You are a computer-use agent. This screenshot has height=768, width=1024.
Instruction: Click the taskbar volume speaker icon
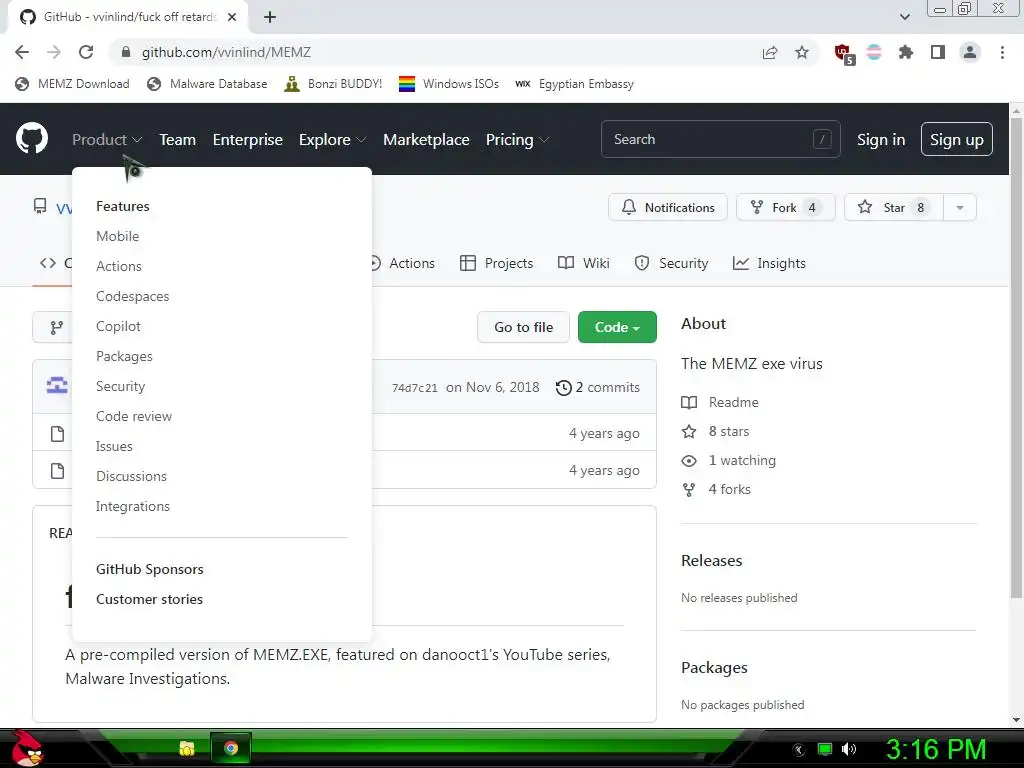coord(849,749)
